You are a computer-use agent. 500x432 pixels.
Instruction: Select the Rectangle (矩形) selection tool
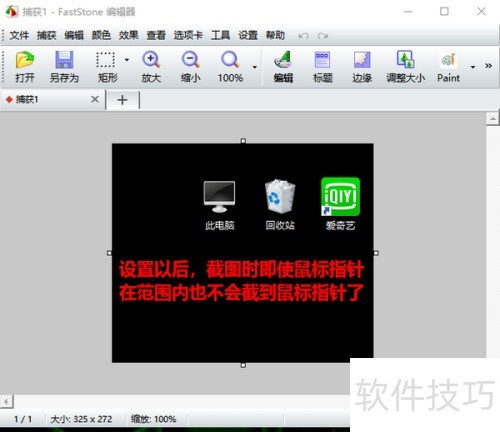pyautogui.click(x=106, y=60)
